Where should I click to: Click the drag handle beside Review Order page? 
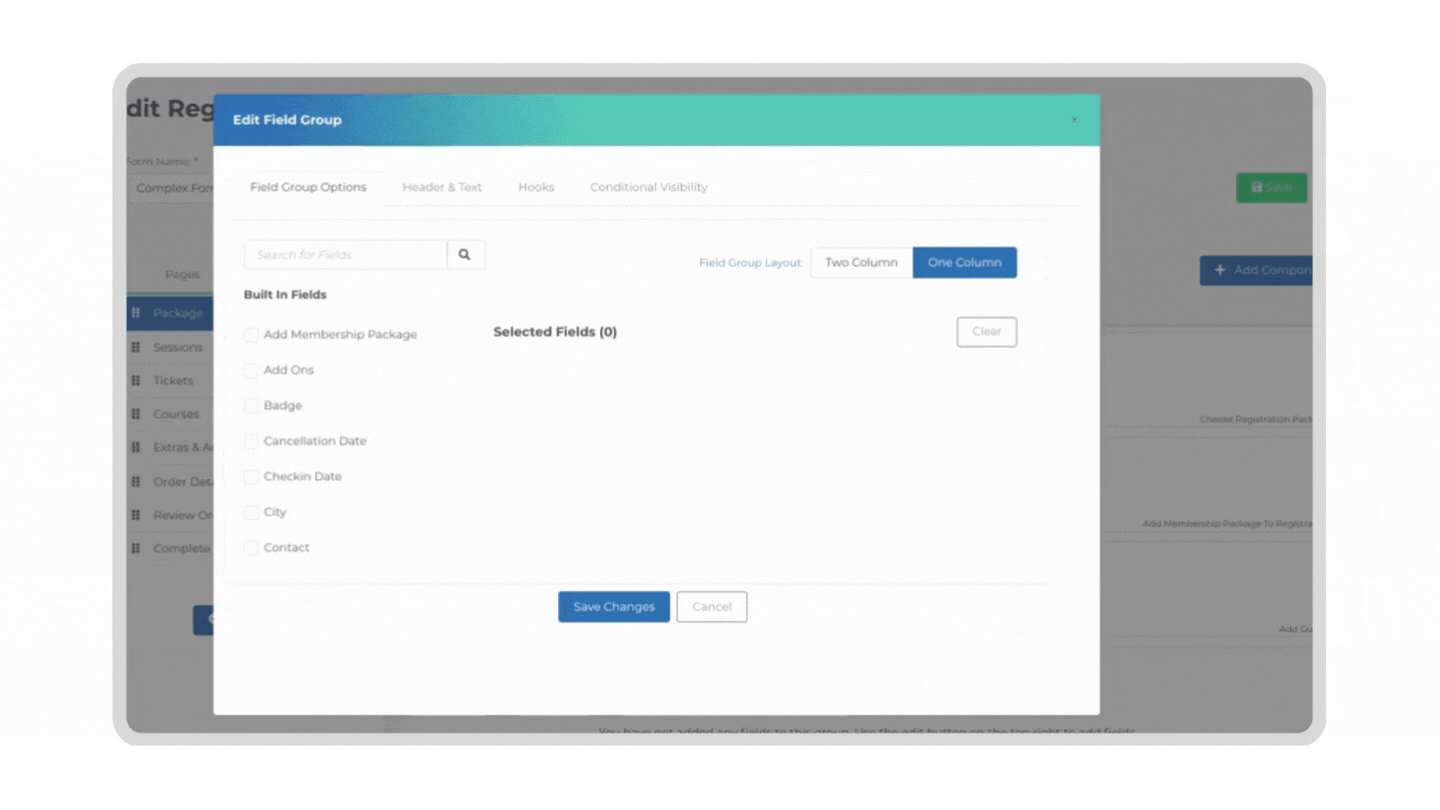point(136,515)
